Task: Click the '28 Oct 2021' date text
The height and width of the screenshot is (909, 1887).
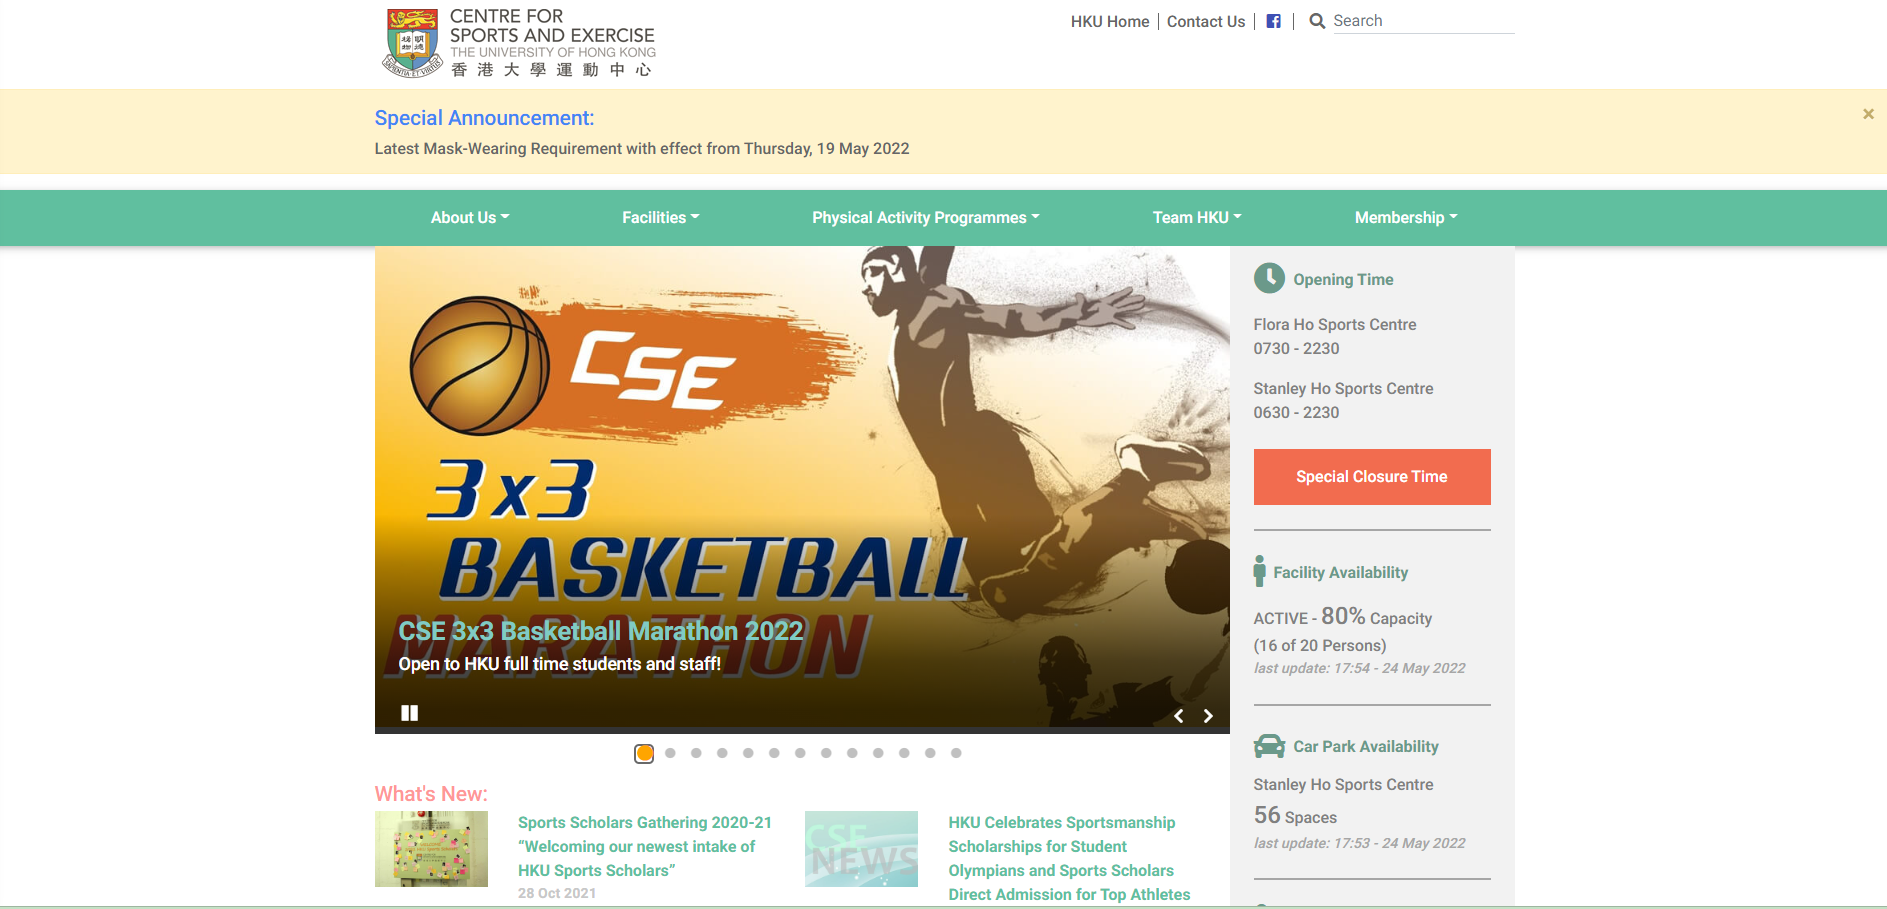Action: pos(557,893)
